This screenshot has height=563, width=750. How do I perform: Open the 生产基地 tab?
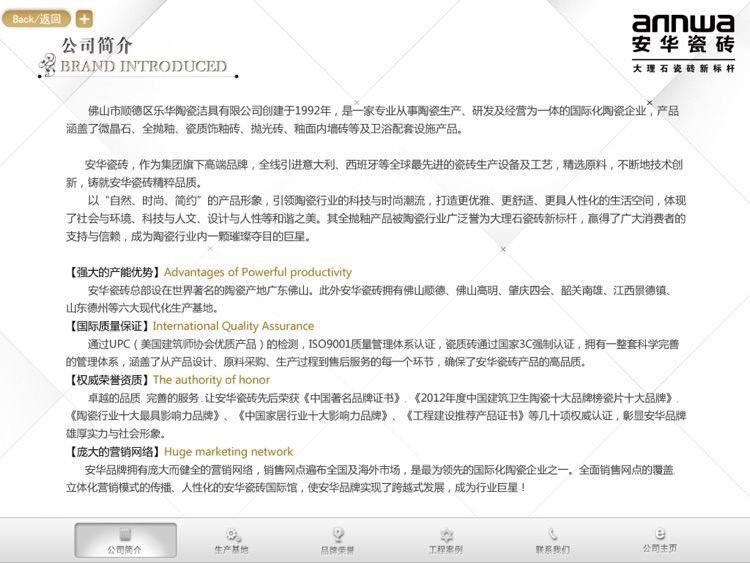(232, 541)
